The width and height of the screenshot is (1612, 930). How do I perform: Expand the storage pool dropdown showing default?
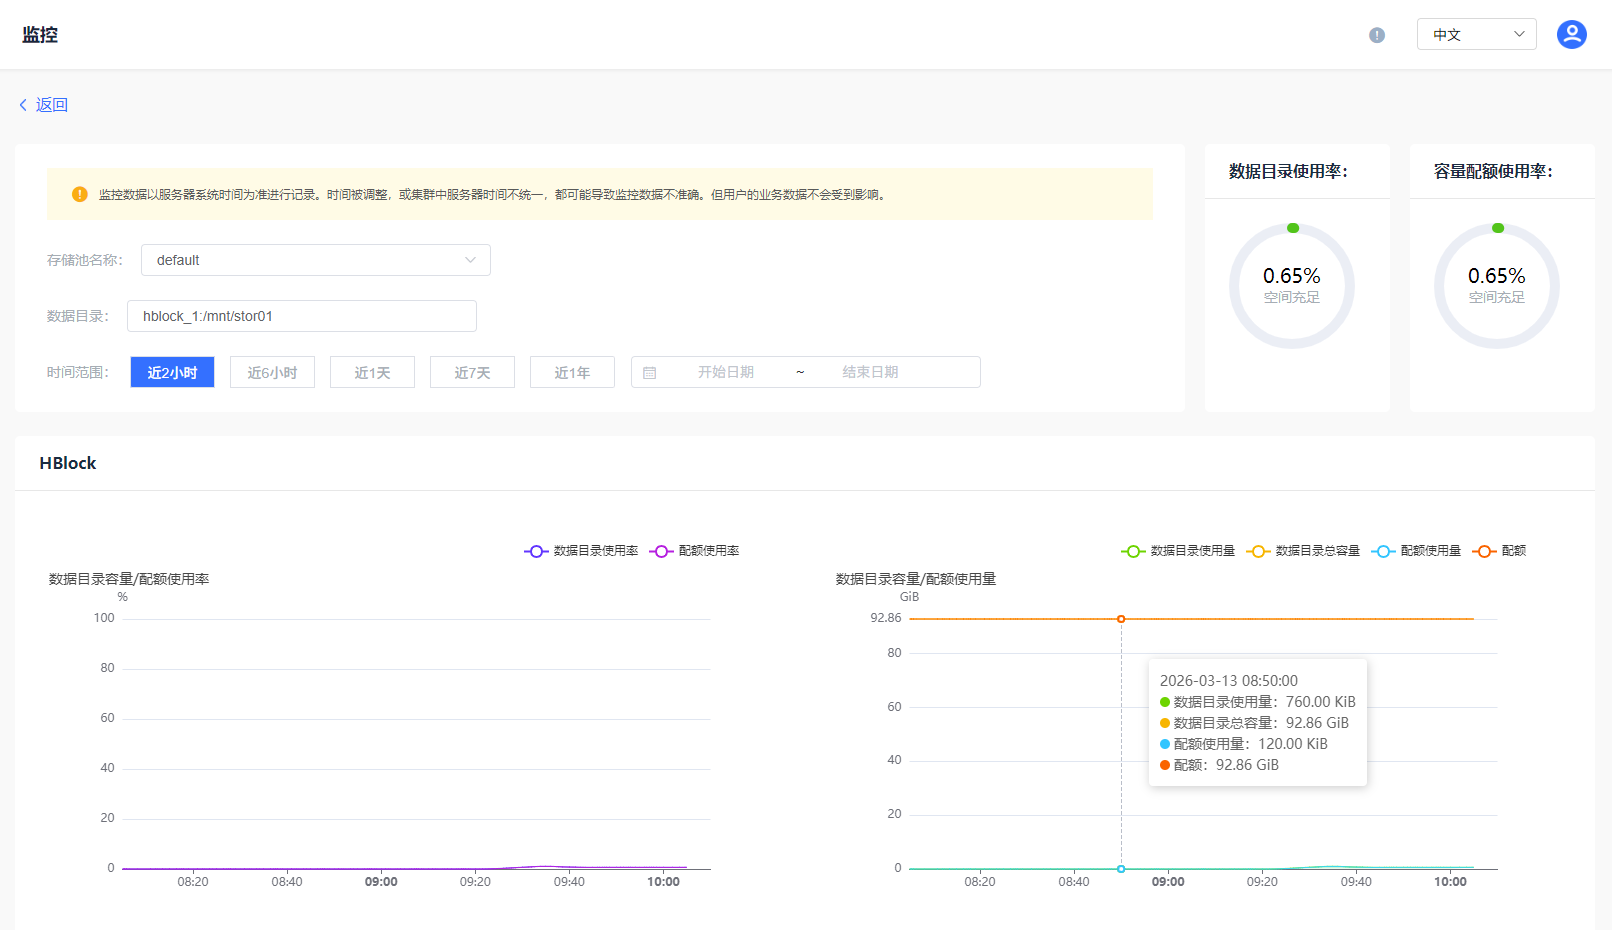pos(315,260)
